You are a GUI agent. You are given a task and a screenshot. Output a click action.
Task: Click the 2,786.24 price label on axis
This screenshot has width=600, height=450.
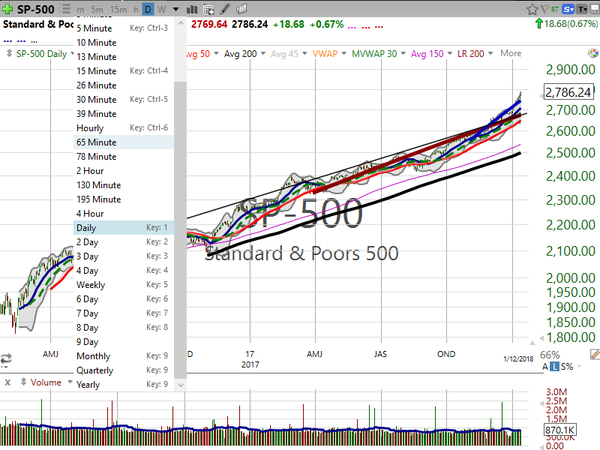pos(568,92)
